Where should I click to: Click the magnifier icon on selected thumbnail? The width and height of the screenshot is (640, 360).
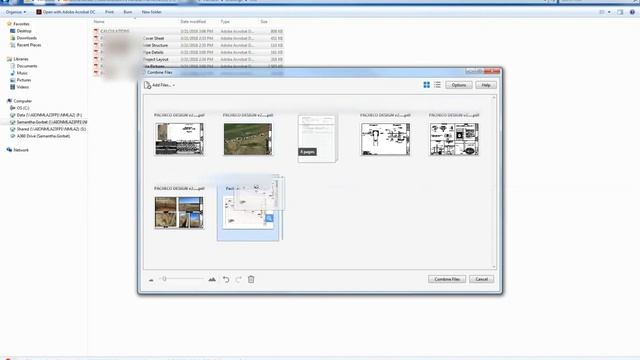tap(269, 219)
